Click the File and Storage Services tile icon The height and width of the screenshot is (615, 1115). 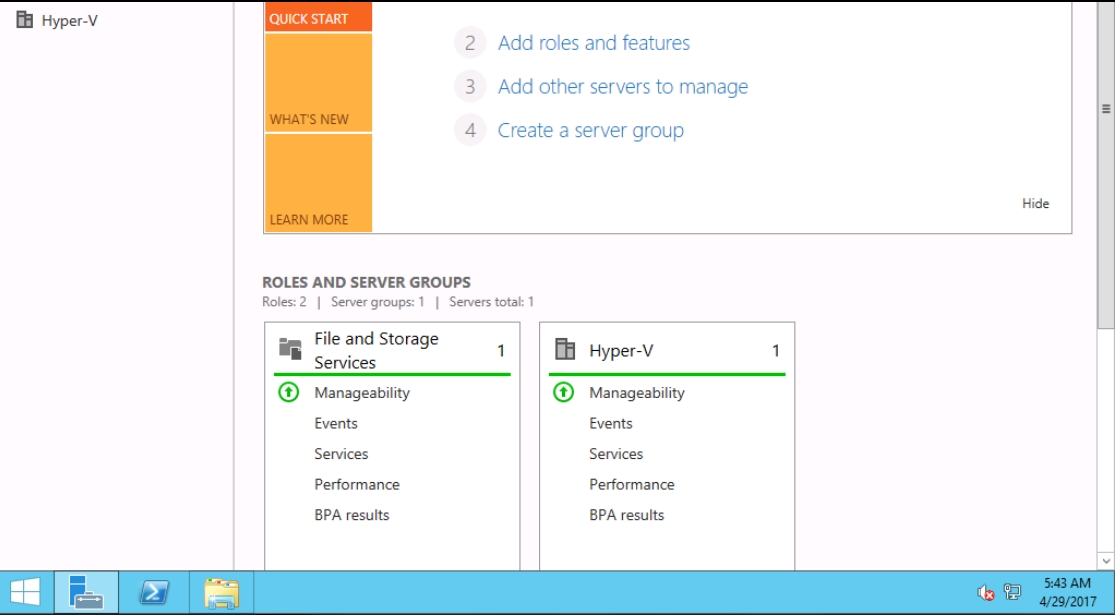[x=290, y=349]
